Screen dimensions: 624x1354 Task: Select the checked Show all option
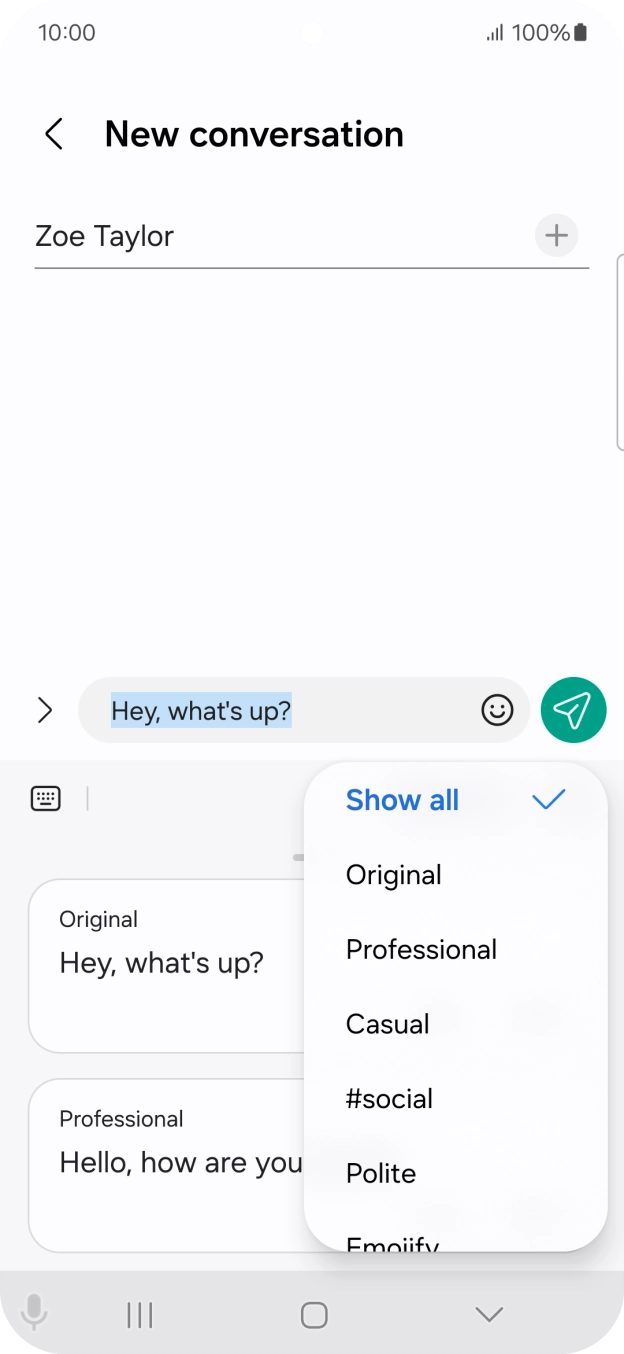pos(456,800)
